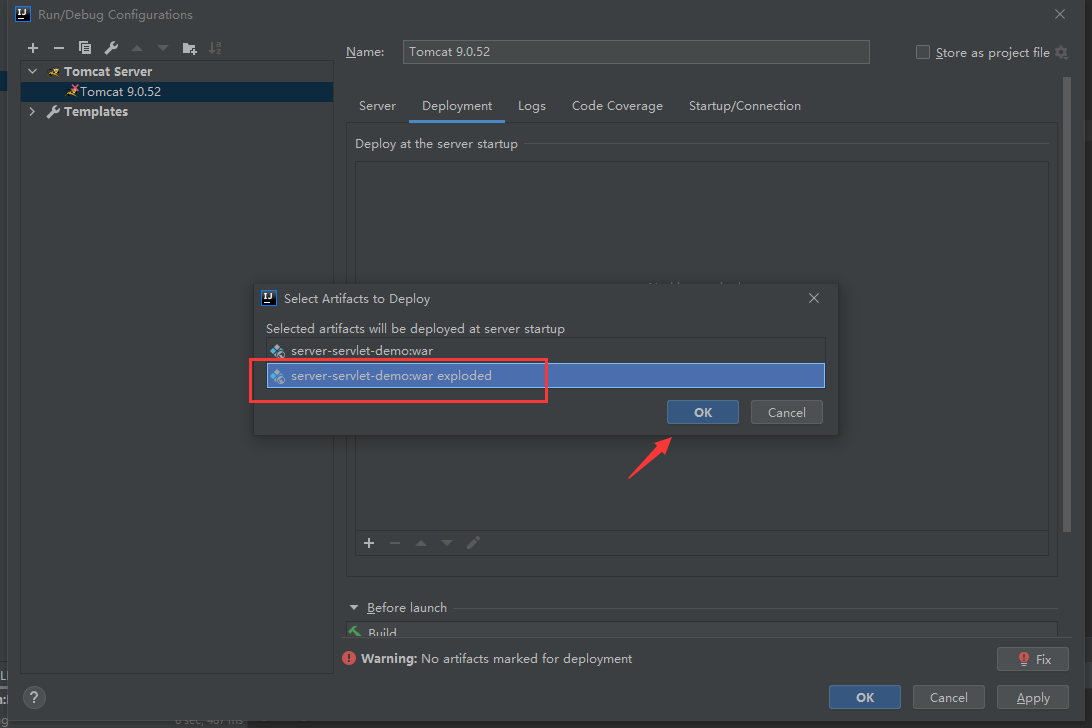This screenshot has width=1092, height=728.
Task: Select the Templates tree item
Action: 177,111
